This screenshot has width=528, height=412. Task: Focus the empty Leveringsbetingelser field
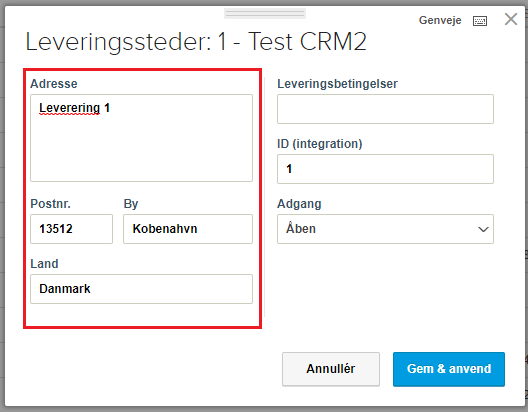pyautogui.click(x=385, y=109)
